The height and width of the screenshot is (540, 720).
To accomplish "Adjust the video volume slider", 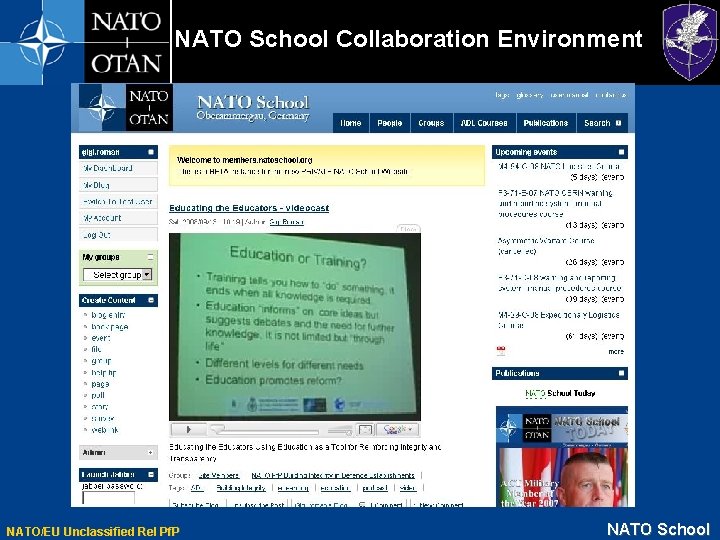I will (x=340, y=431).
